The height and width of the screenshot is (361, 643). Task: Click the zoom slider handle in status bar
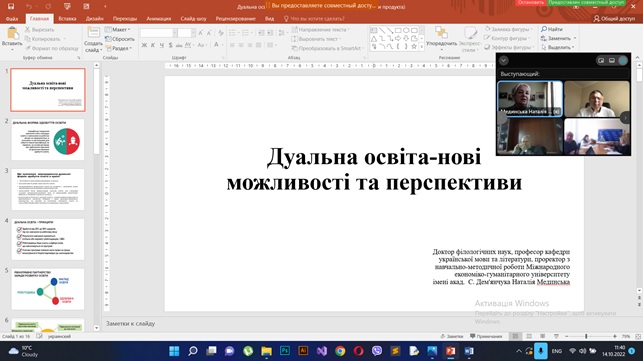coord(586,336)
